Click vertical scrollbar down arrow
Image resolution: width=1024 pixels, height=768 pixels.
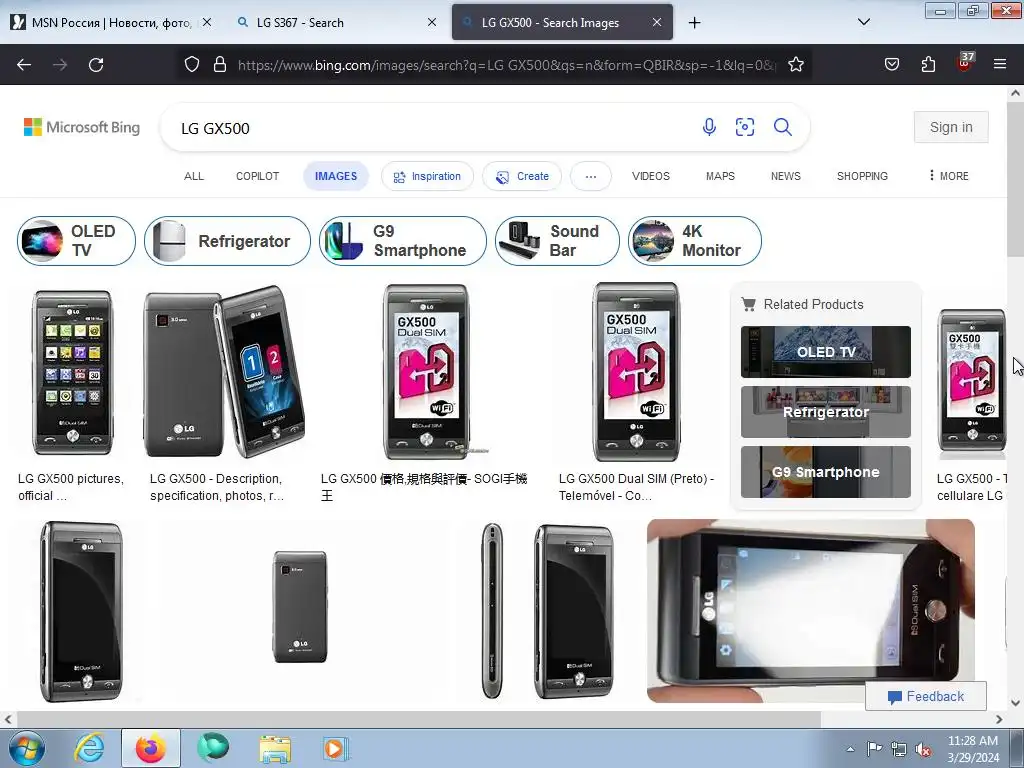[x=1016, y=703]
